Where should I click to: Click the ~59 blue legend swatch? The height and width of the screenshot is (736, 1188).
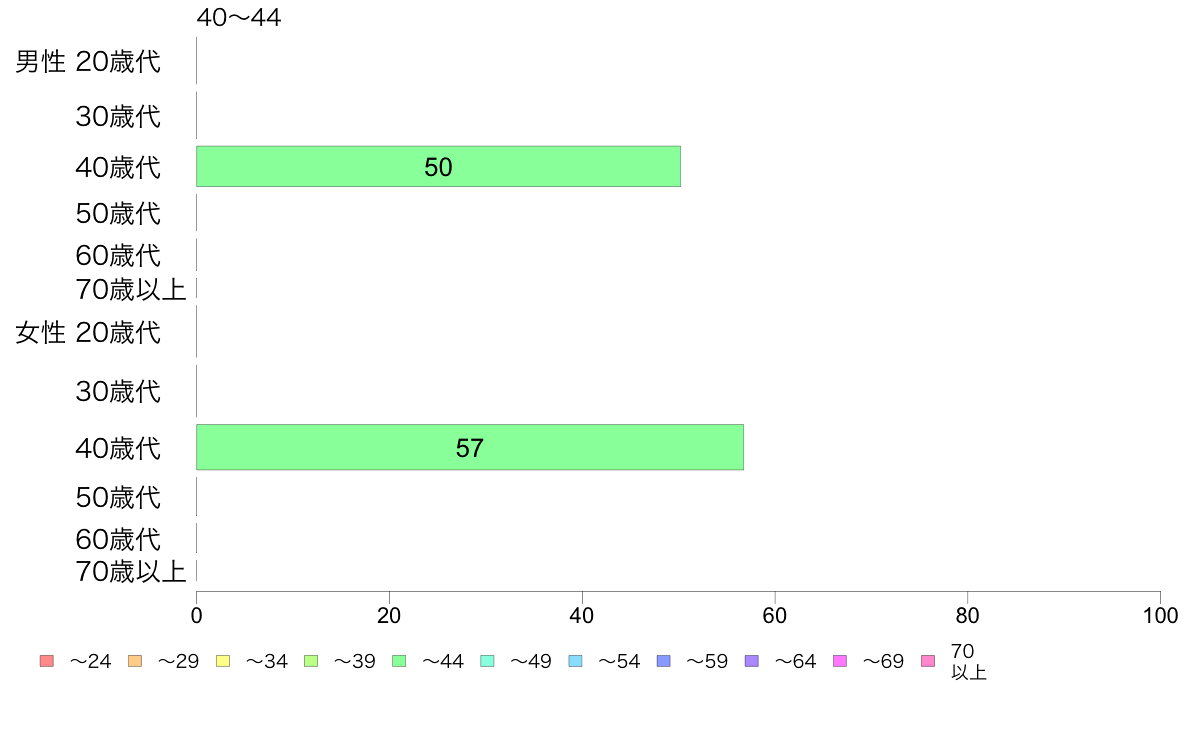pos(664,661)
